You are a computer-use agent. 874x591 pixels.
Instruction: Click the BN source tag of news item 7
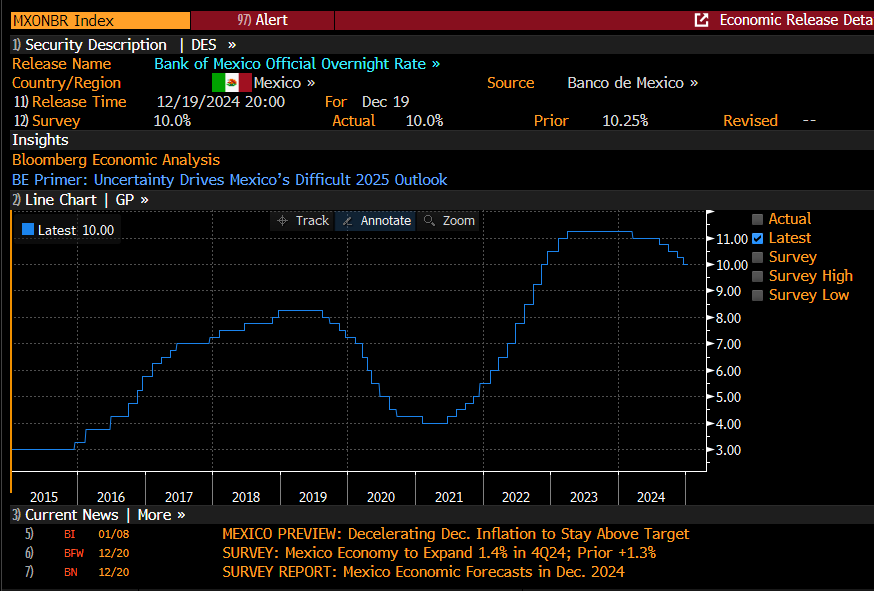71,572
